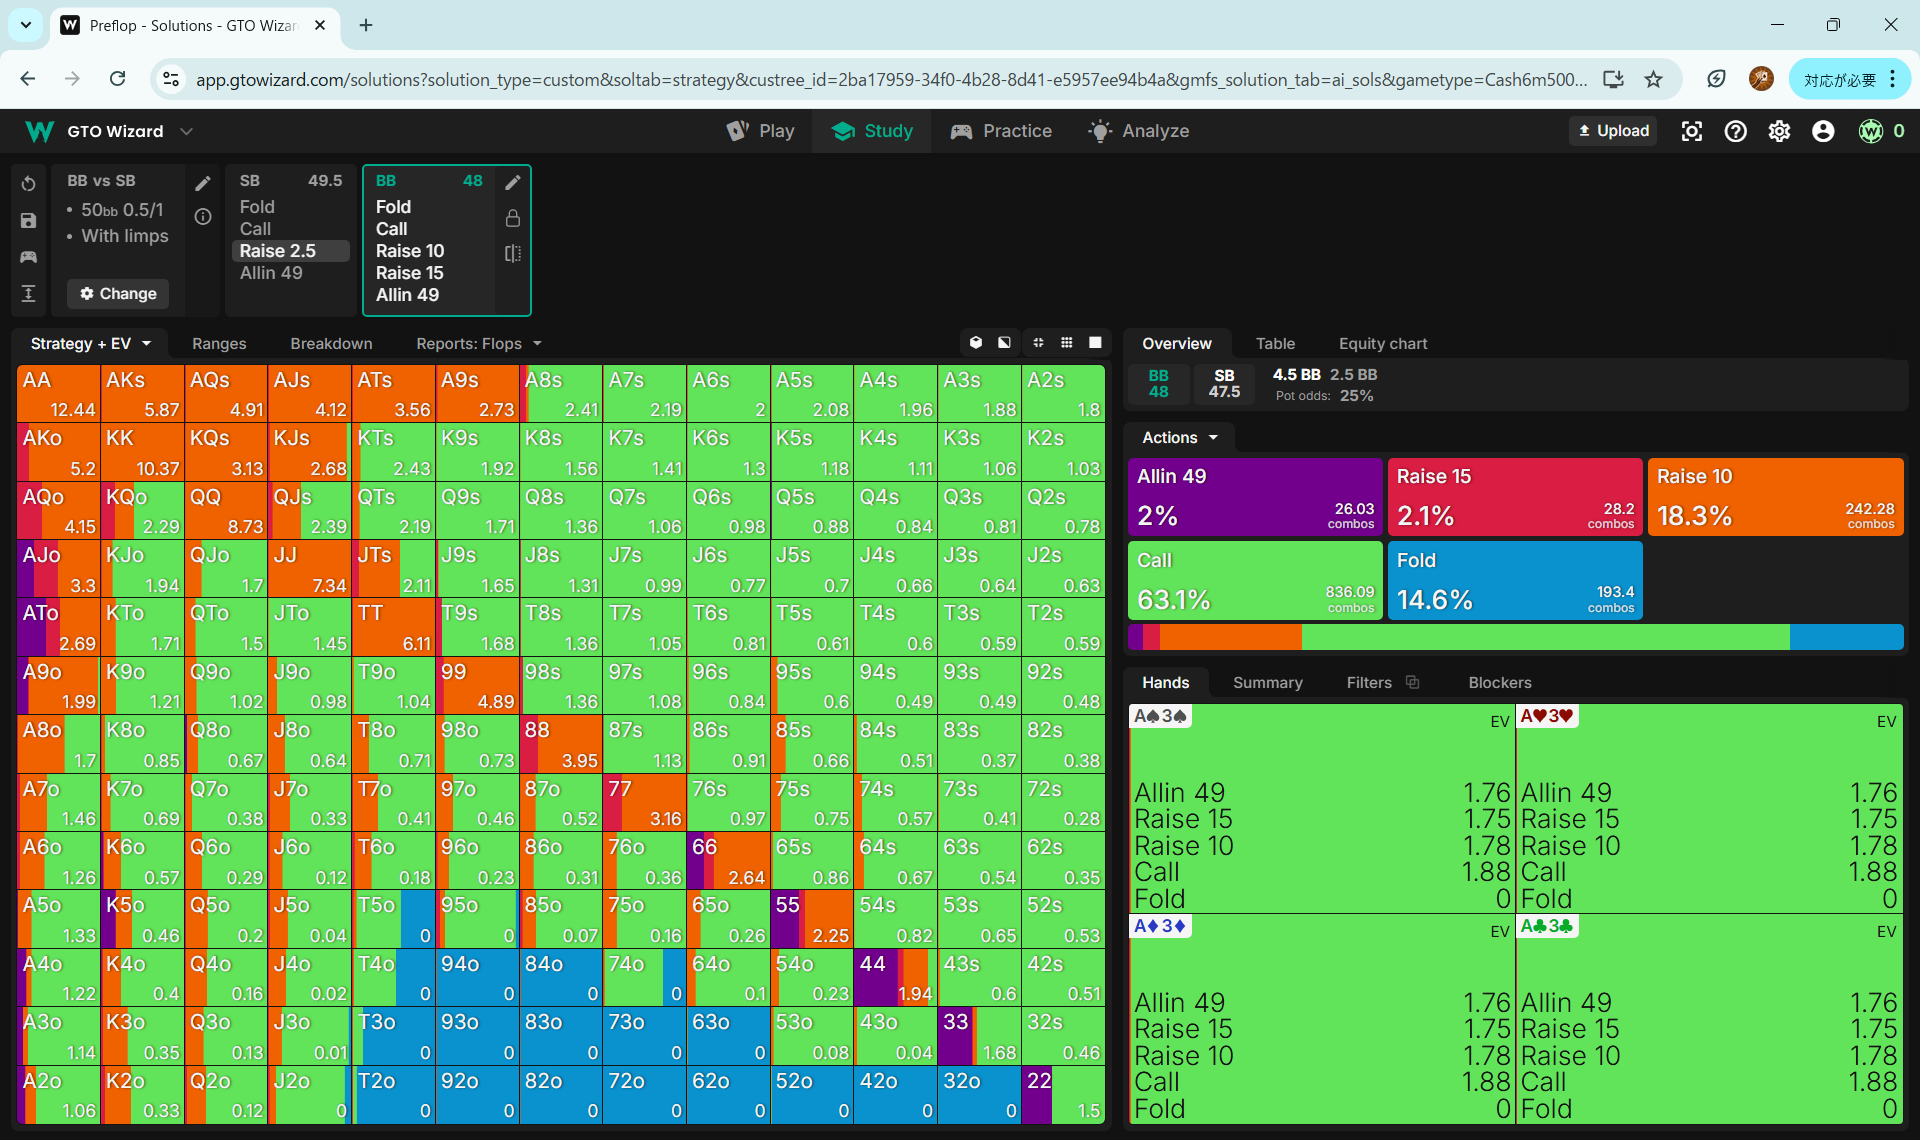The height and width of the screenshot is (1140, 1920).
Task: Click the save floppy disk icon
Action: [x=28, y=221]
